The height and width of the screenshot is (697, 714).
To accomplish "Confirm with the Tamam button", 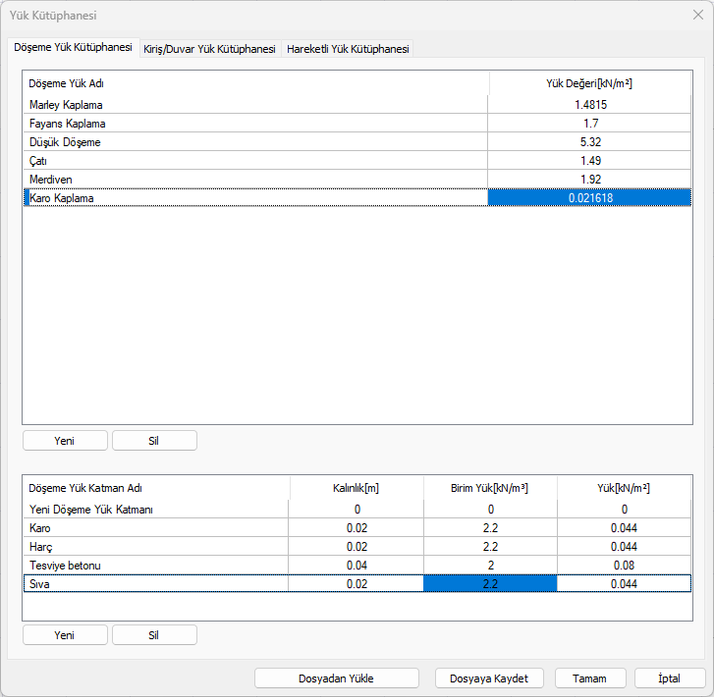I will coord(590,678).
